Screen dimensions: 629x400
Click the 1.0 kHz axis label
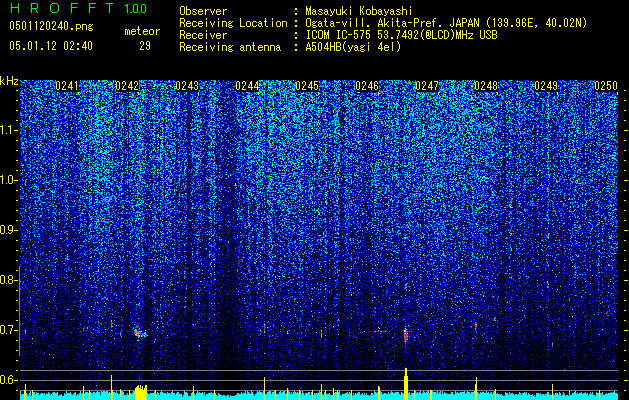[9, 180]
